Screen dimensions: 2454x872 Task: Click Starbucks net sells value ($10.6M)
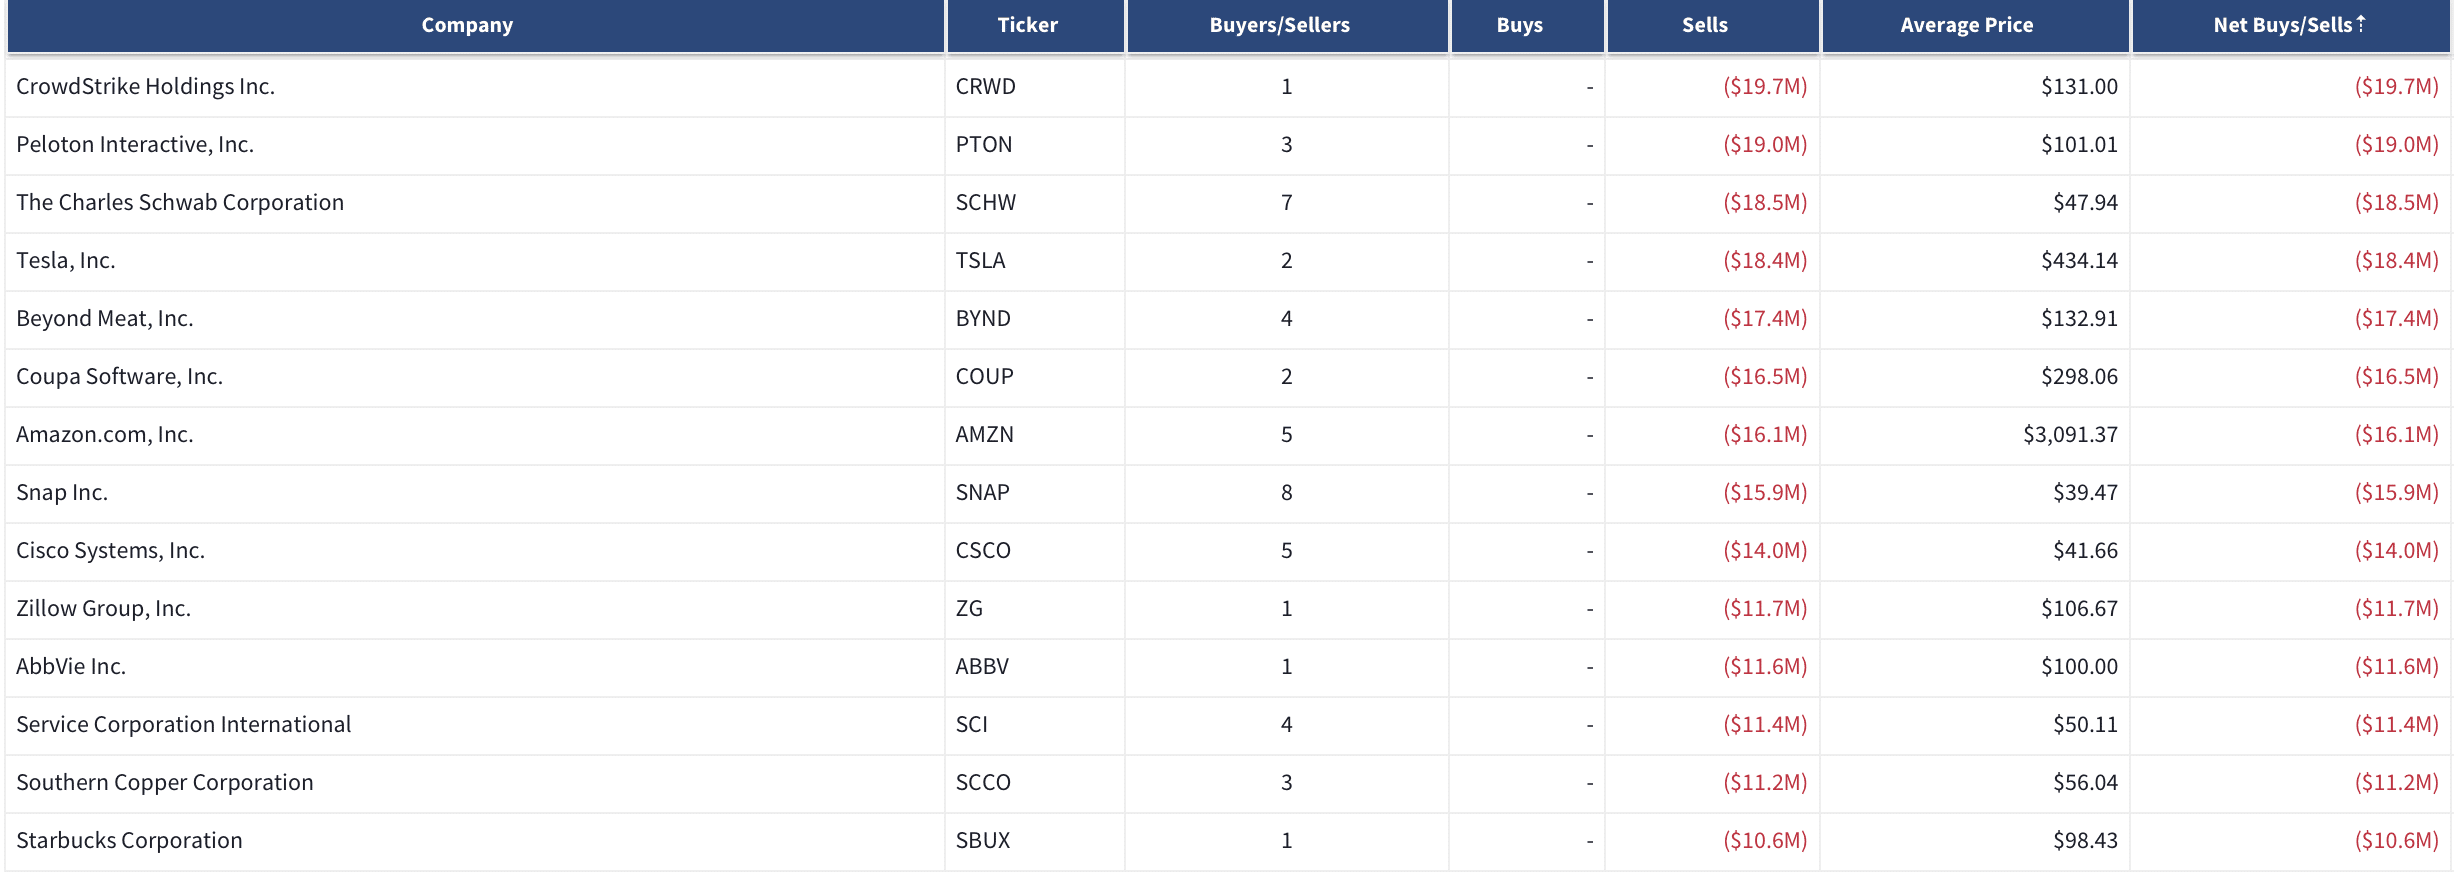point(2396,841)
